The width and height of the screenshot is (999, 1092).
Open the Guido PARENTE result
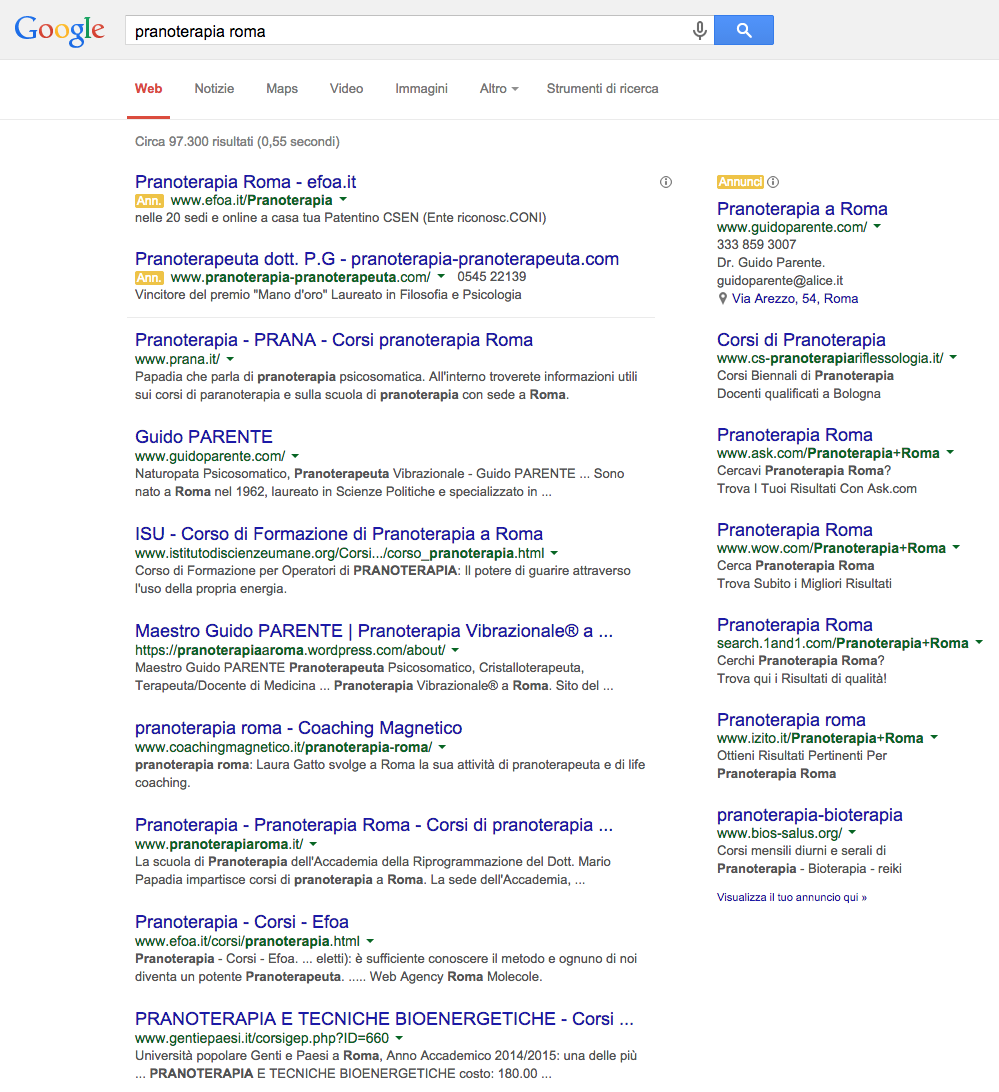pyautogui.click(x=203, y=437)
